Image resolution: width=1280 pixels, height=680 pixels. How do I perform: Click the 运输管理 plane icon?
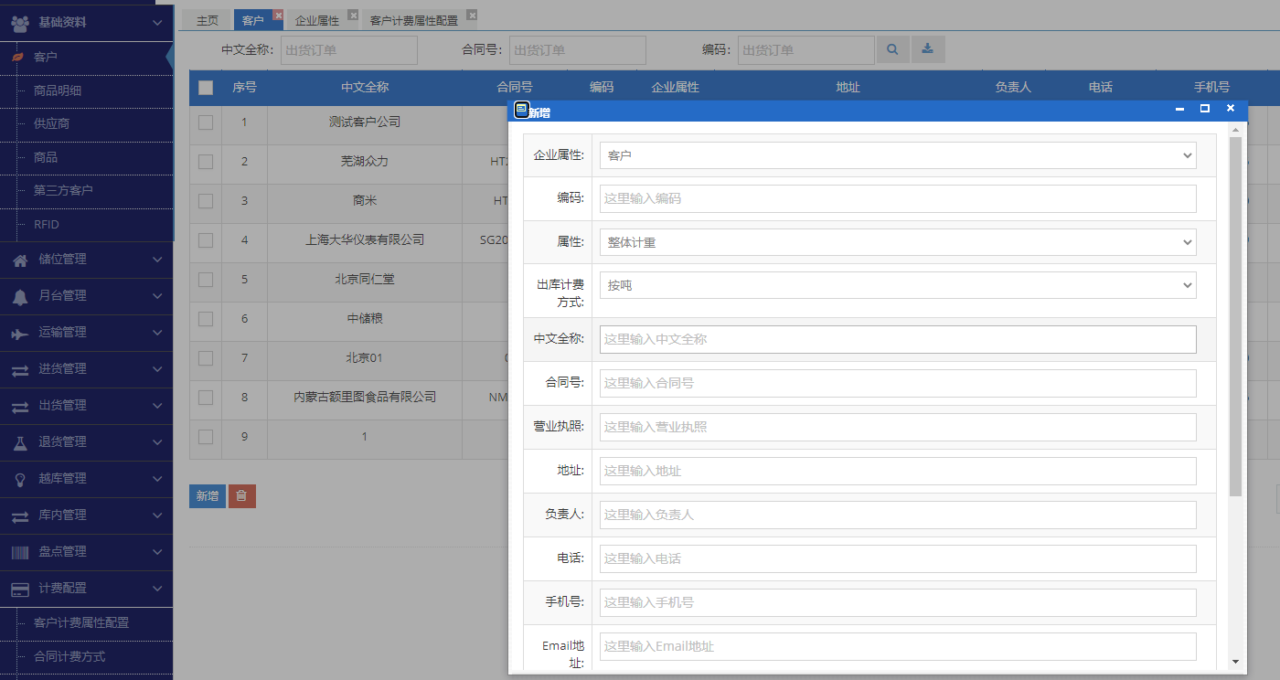click(20, 333)
